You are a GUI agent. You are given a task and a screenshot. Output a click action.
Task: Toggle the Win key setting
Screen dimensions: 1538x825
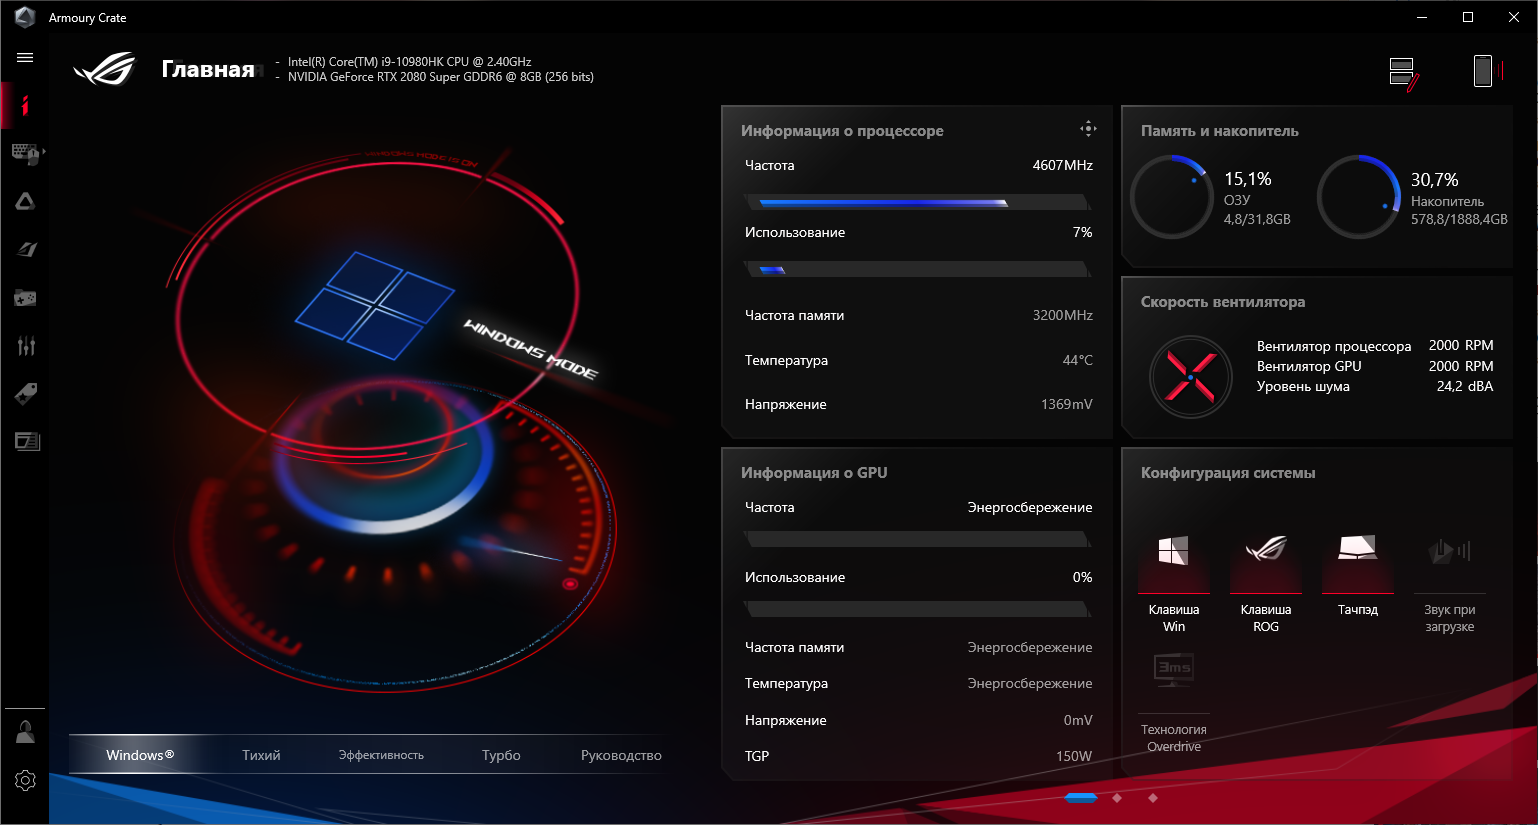[x=1174, y=582]
